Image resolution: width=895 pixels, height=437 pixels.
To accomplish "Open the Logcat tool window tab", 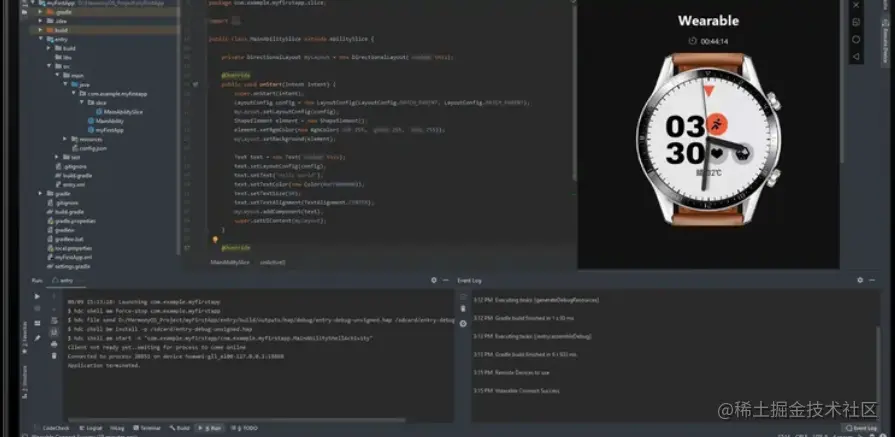I will (91, 428).
